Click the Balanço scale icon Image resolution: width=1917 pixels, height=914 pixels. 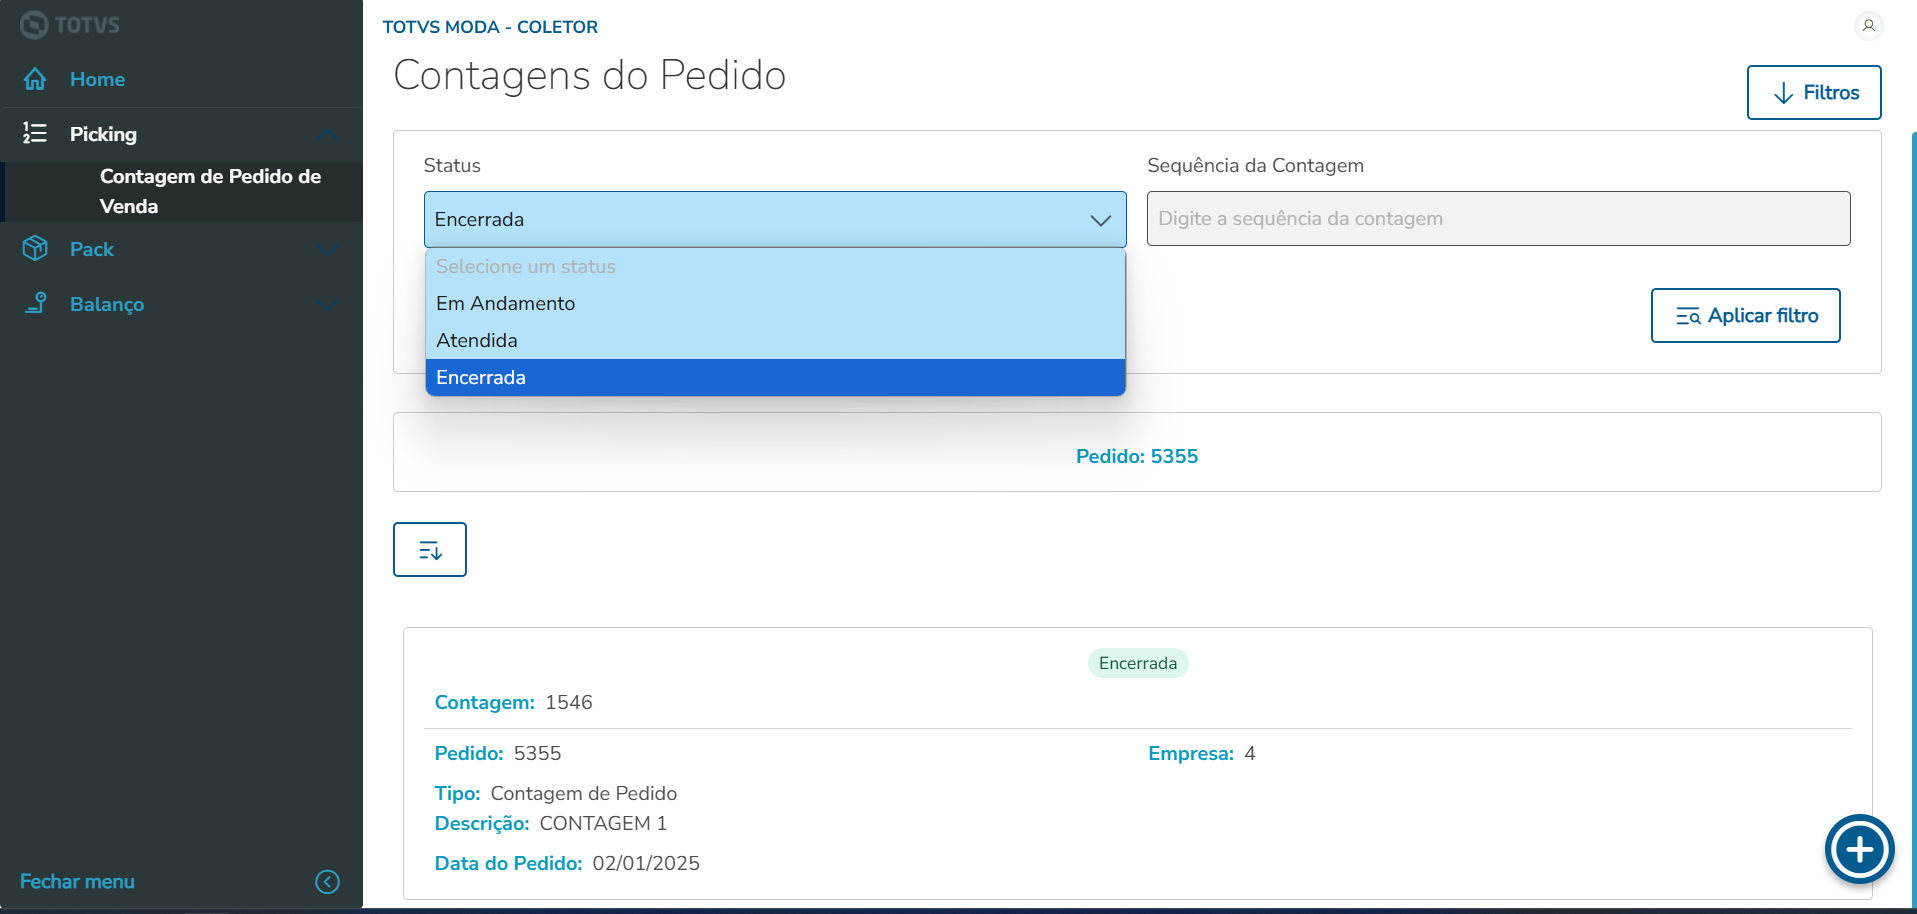point(35,303)
